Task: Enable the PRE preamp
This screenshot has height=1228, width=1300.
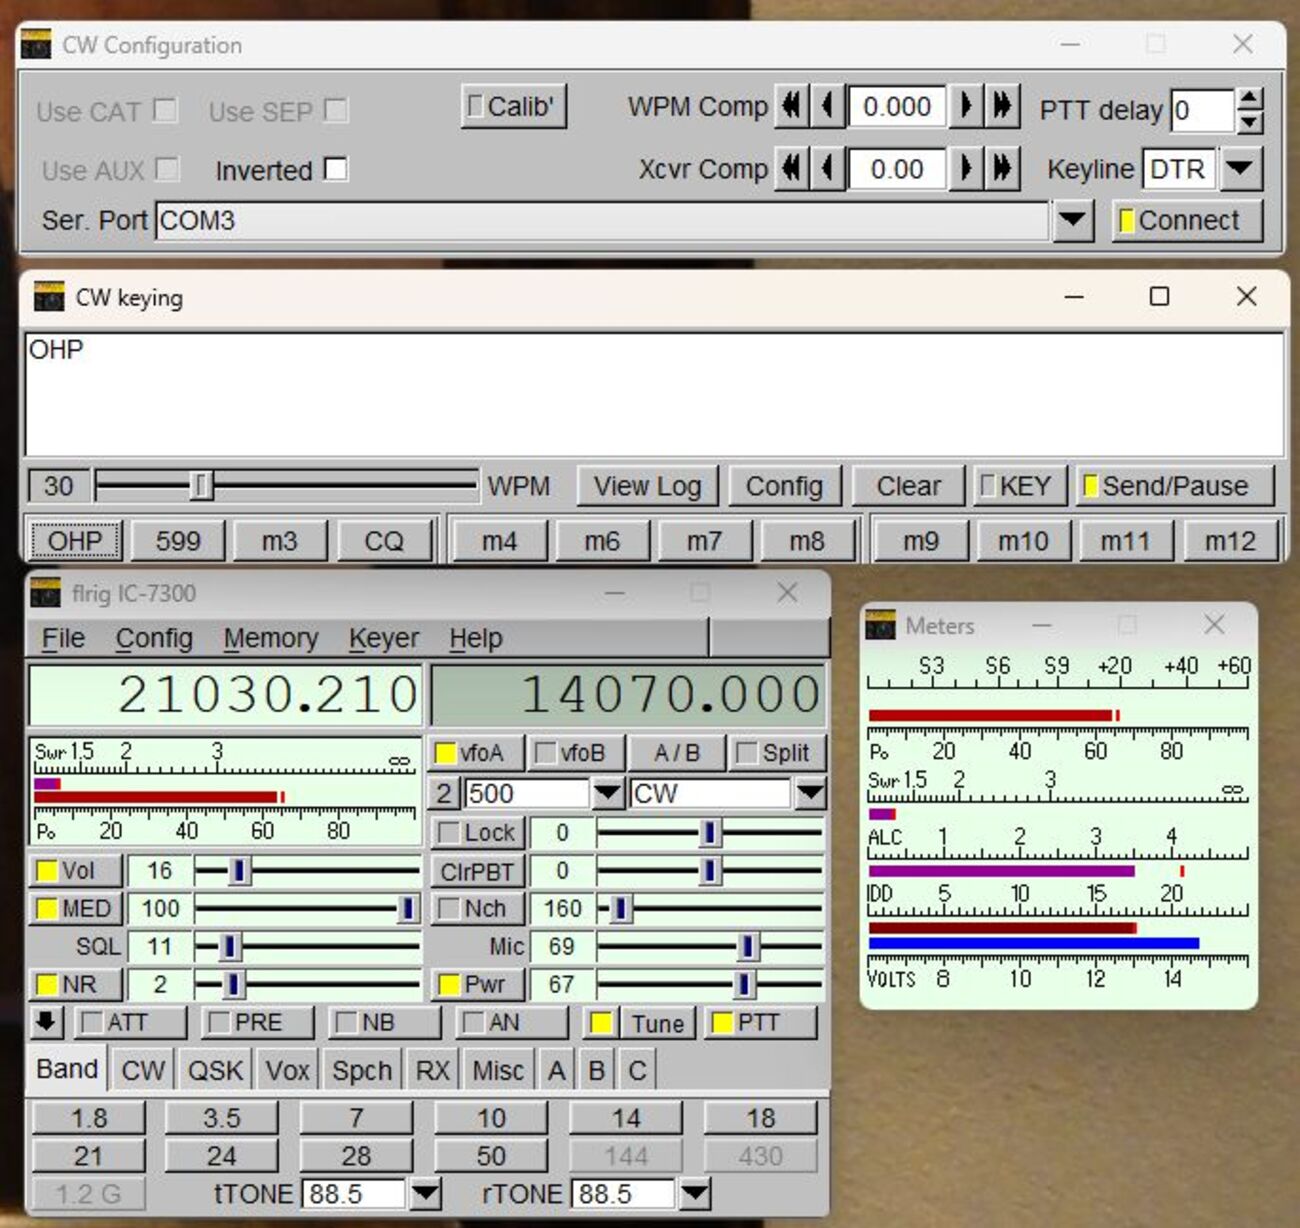Action: pyautogui.click(x=258, y=1022)
